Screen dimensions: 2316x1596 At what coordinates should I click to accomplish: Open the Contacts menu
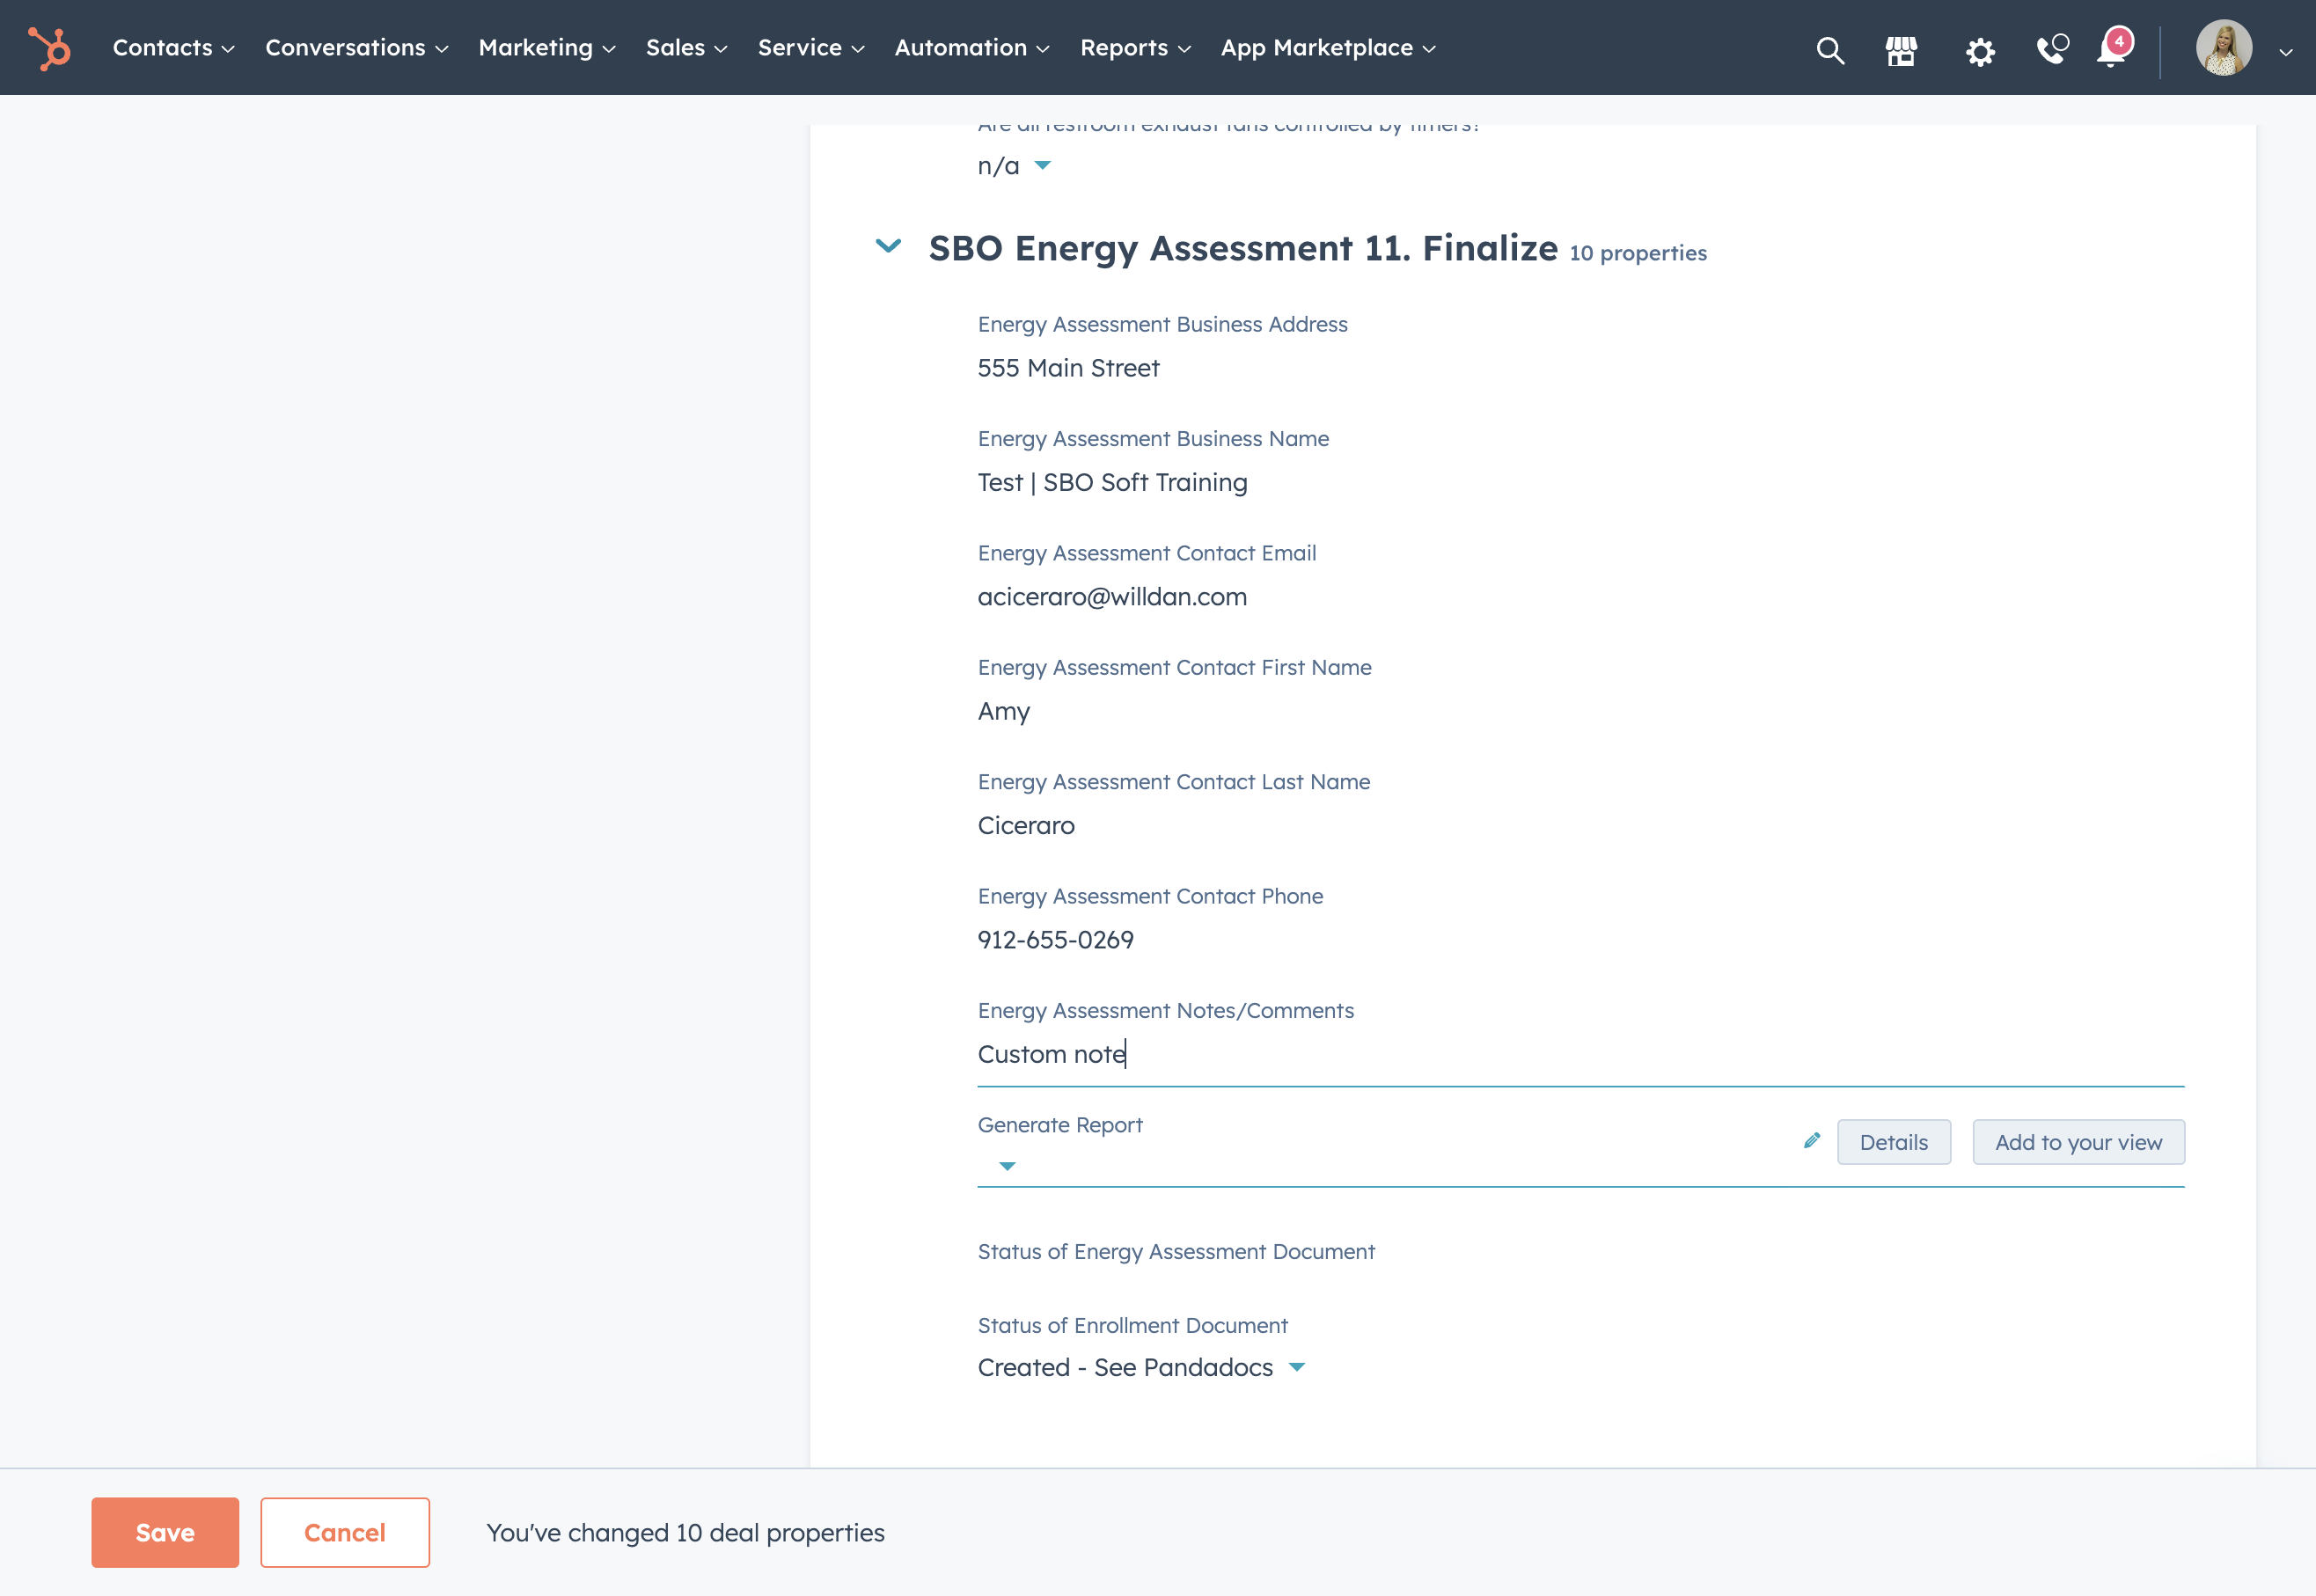tap(174, 48)
